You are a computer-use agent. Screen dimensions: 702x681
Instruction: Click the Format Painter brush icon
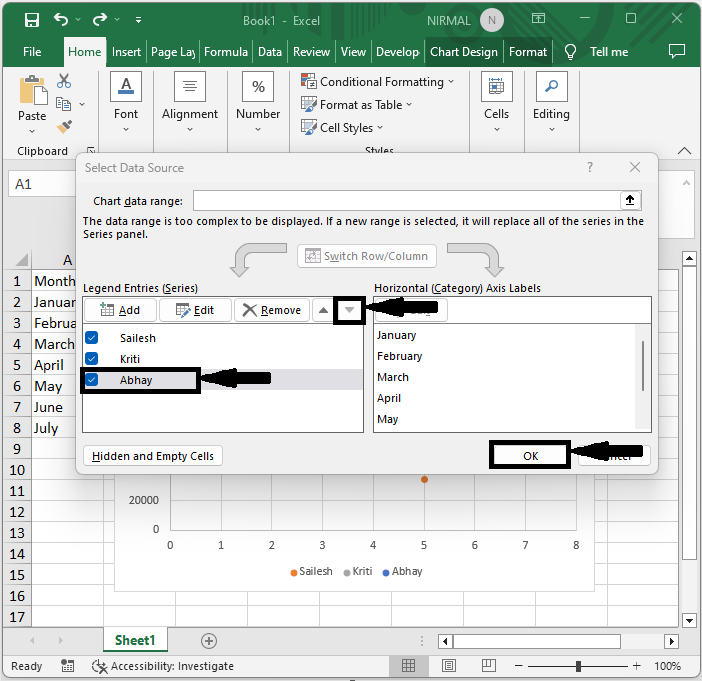pyautogui.click(x=64, y=127)
